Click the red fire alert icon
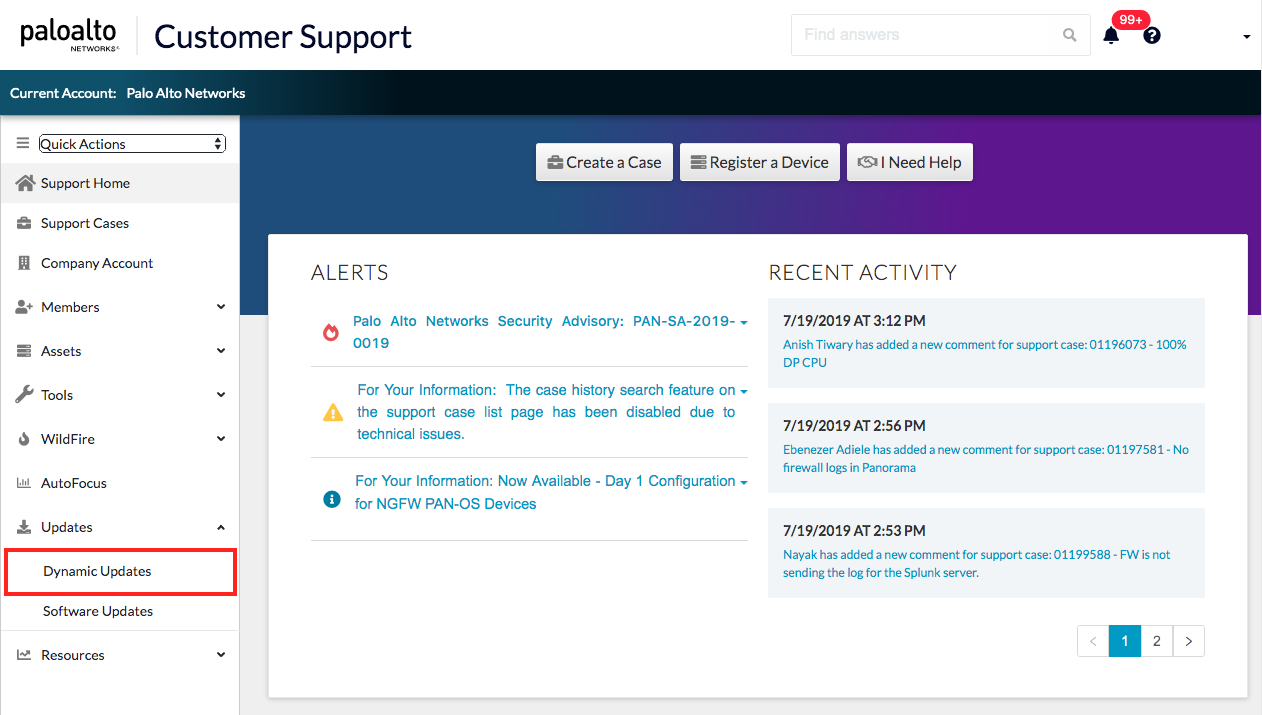This screenshot has width=1262, height=715. tap(331, 332)
